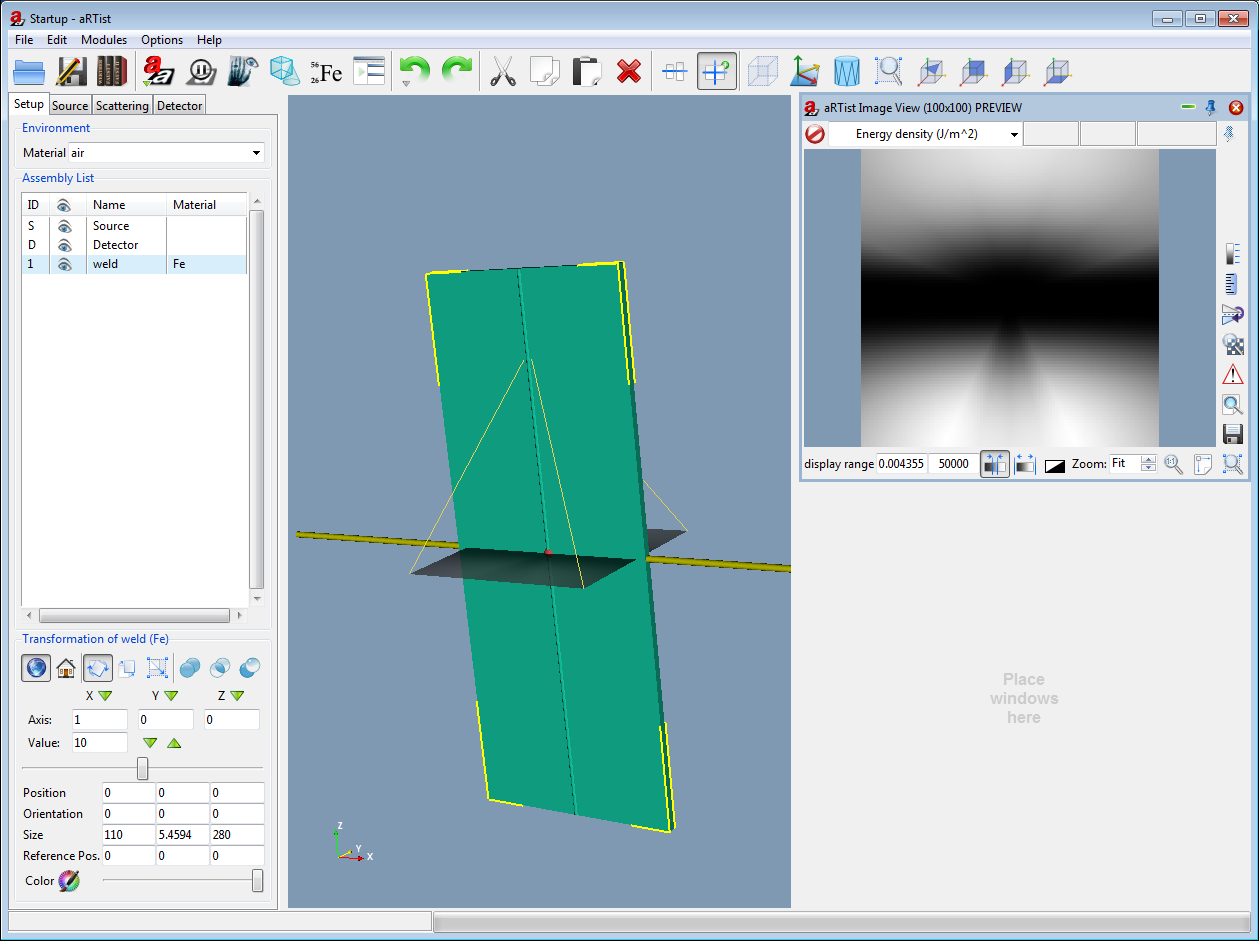Open the Help menu

click(x=209, y=40)
